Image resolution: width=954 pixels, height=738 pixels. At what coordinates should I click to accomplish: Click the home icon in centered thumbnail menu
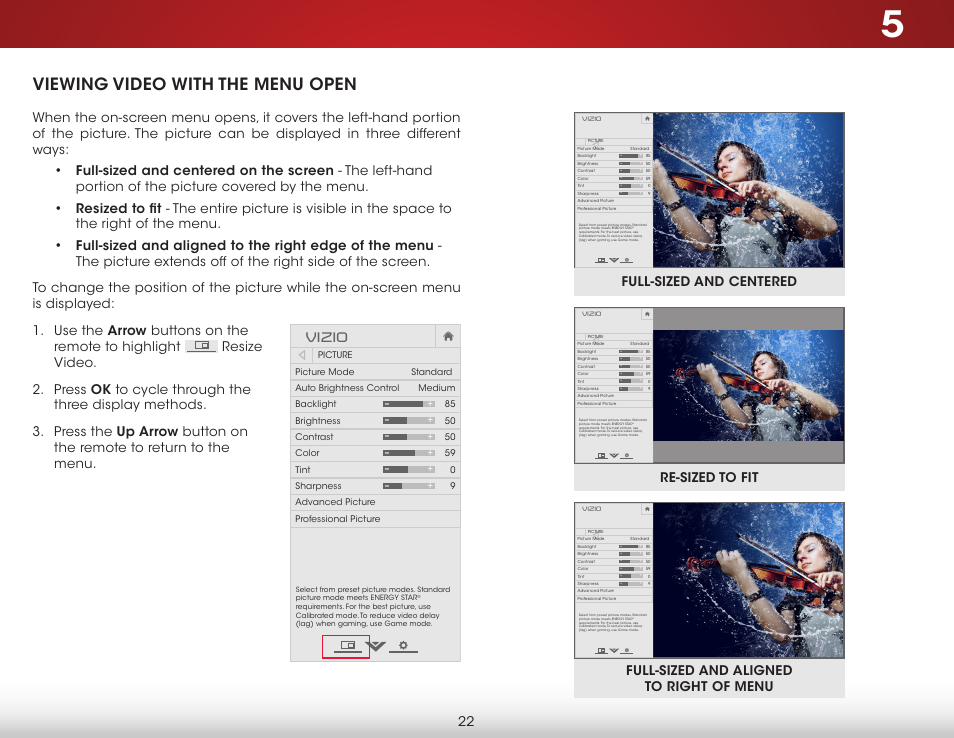[647, 119]
